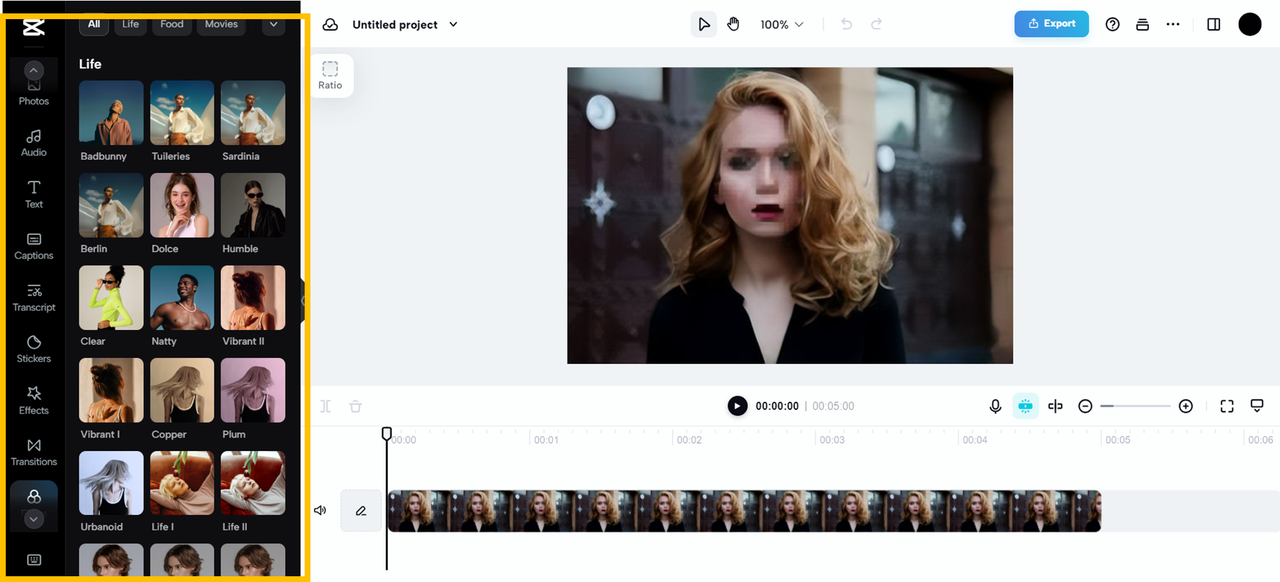This screenshot has height=582, width=1280.
Task: Toggle the panel layout view icon
Action: click(x=1214, y=24)
